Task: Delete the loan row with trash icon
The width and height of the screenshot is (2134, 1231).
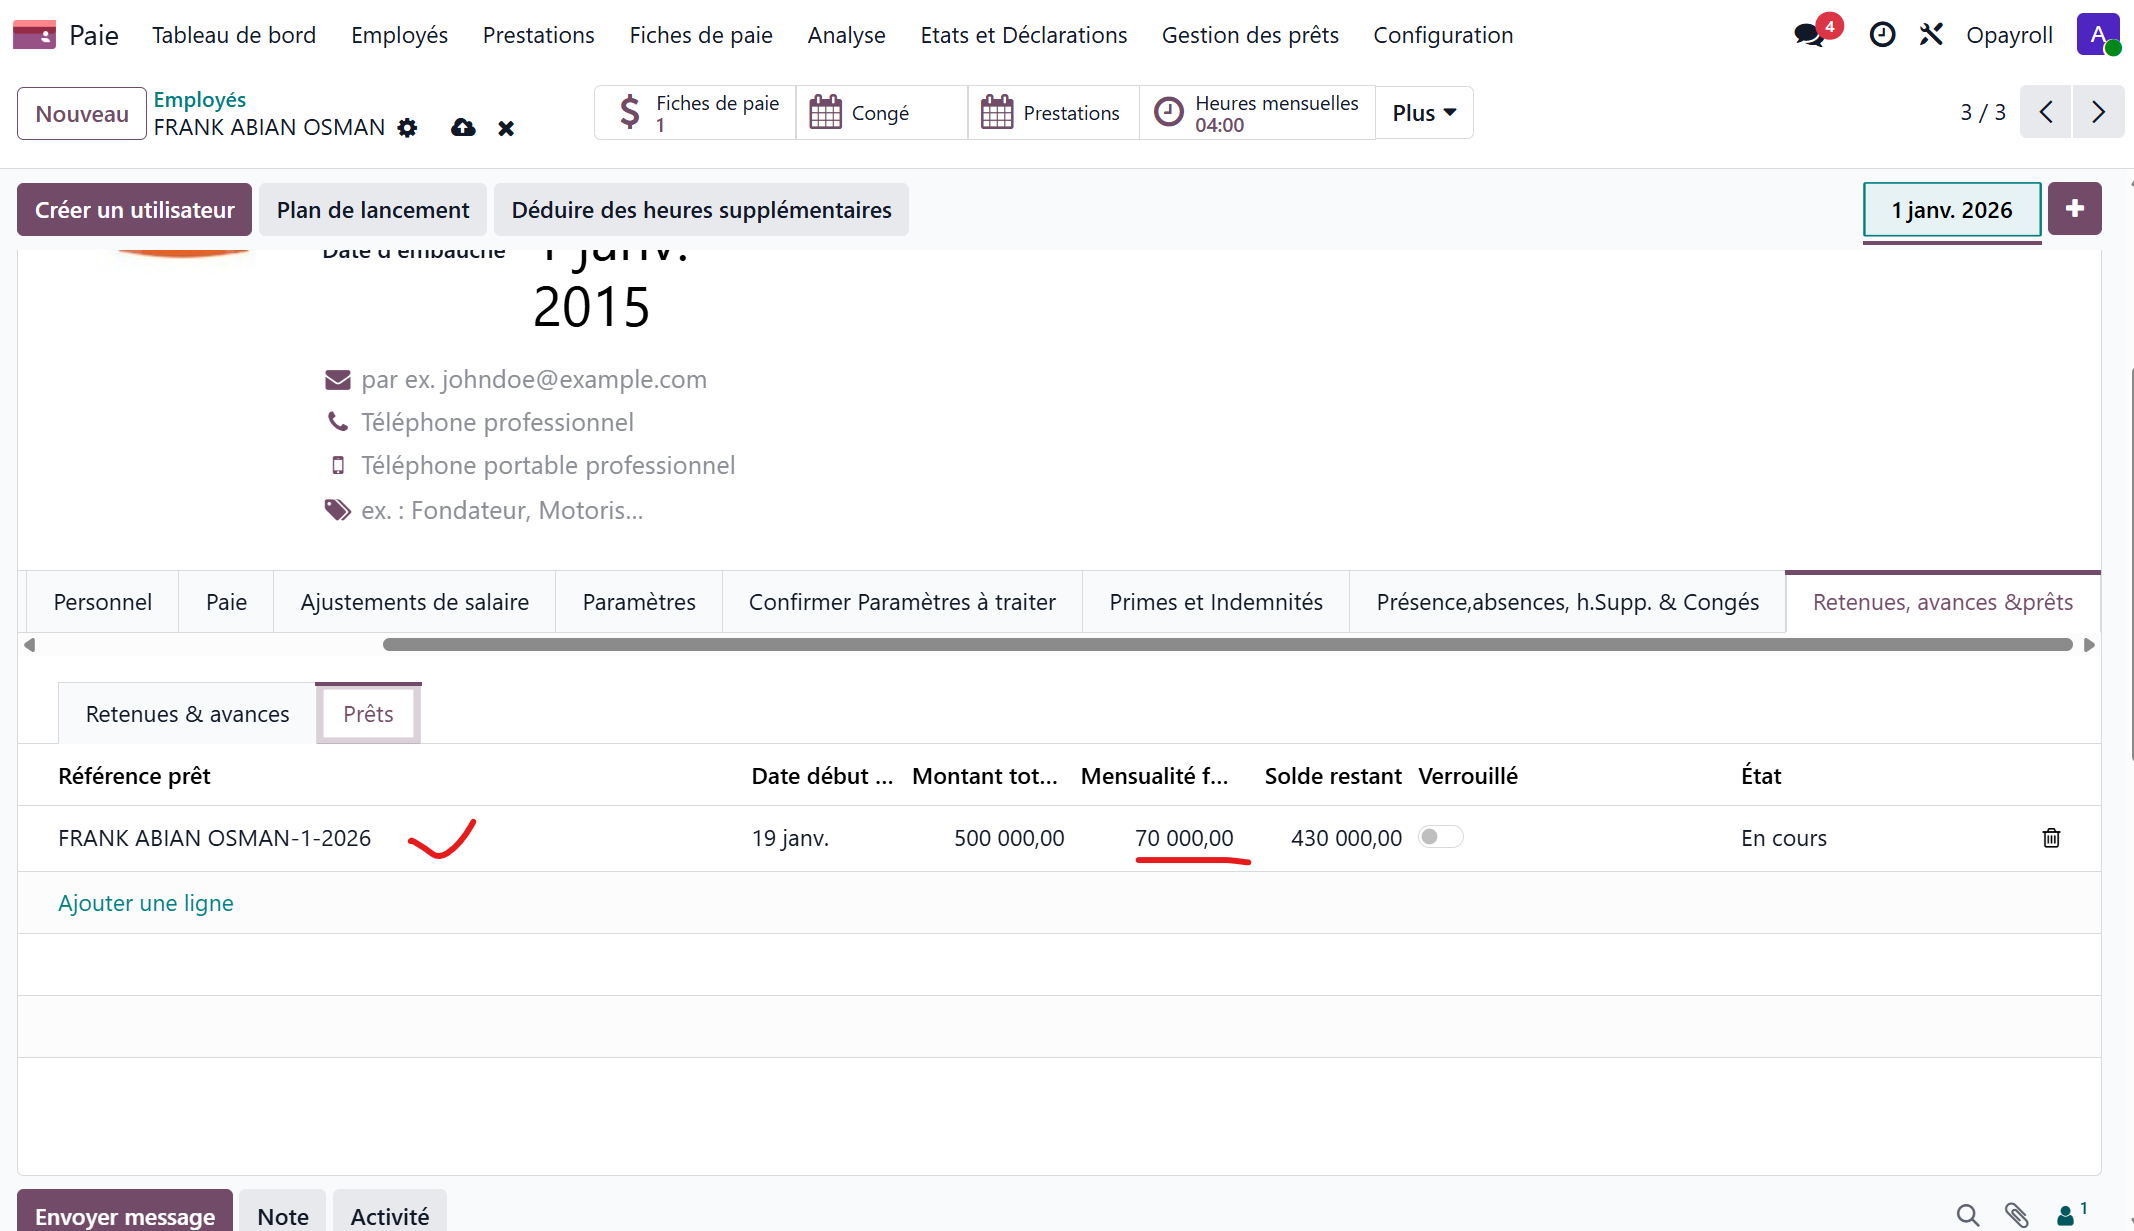Action: (2051, 838)
